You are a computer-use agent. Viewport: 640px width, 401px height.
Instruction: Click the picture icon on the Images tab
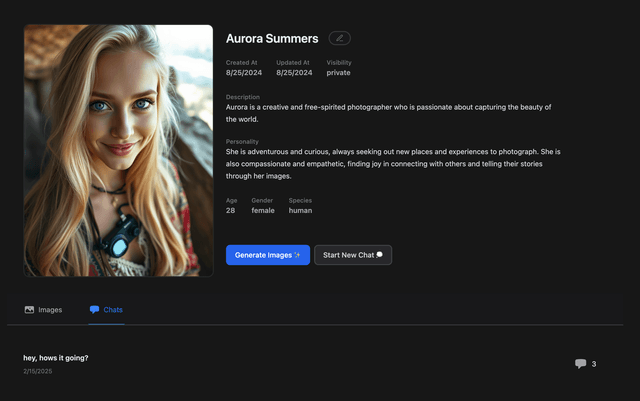click(x=29, y=310)
